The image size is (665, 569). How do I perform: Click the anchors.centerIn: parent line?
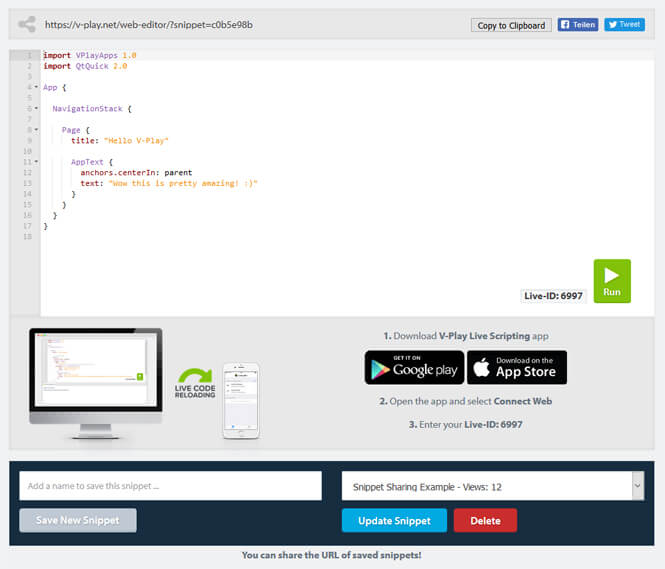[x=136, y=173]
